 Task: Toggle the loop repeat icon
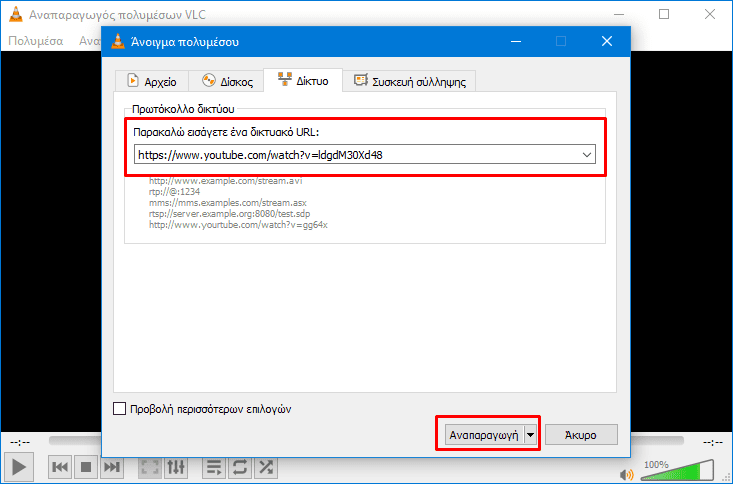click(240, 467)
